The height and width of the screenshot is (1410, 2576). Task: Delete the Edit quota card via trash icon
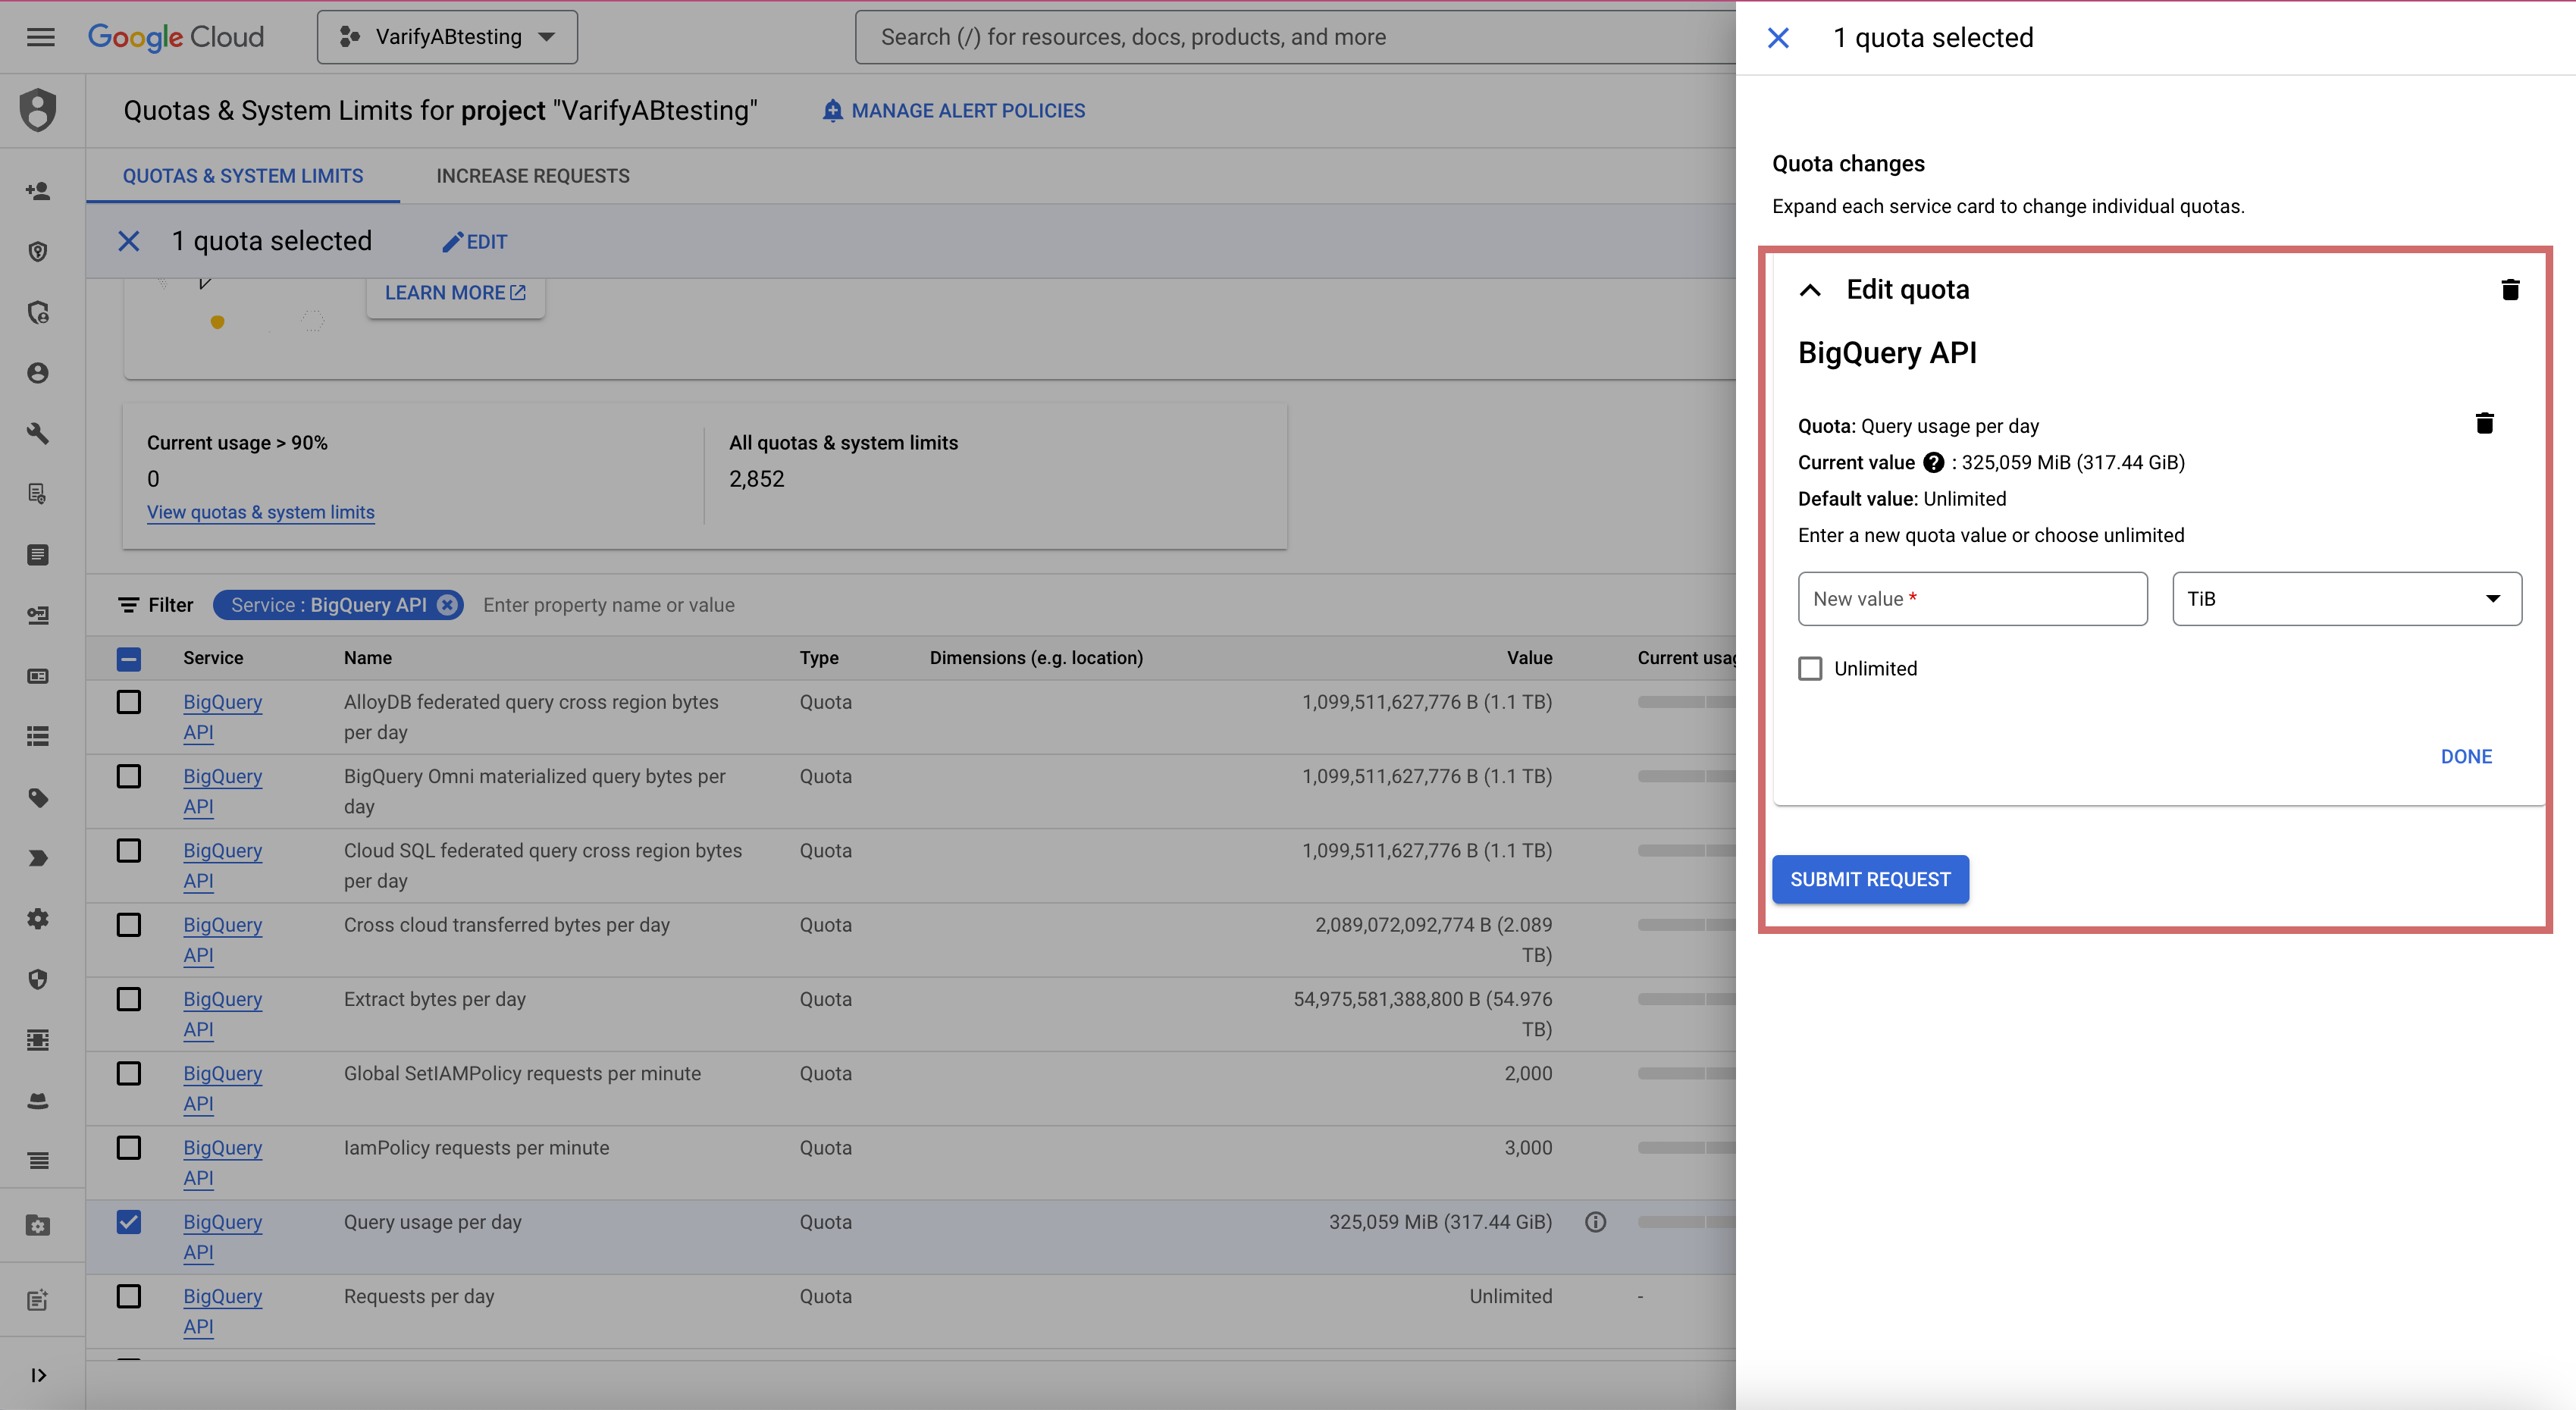point(2510,290)
